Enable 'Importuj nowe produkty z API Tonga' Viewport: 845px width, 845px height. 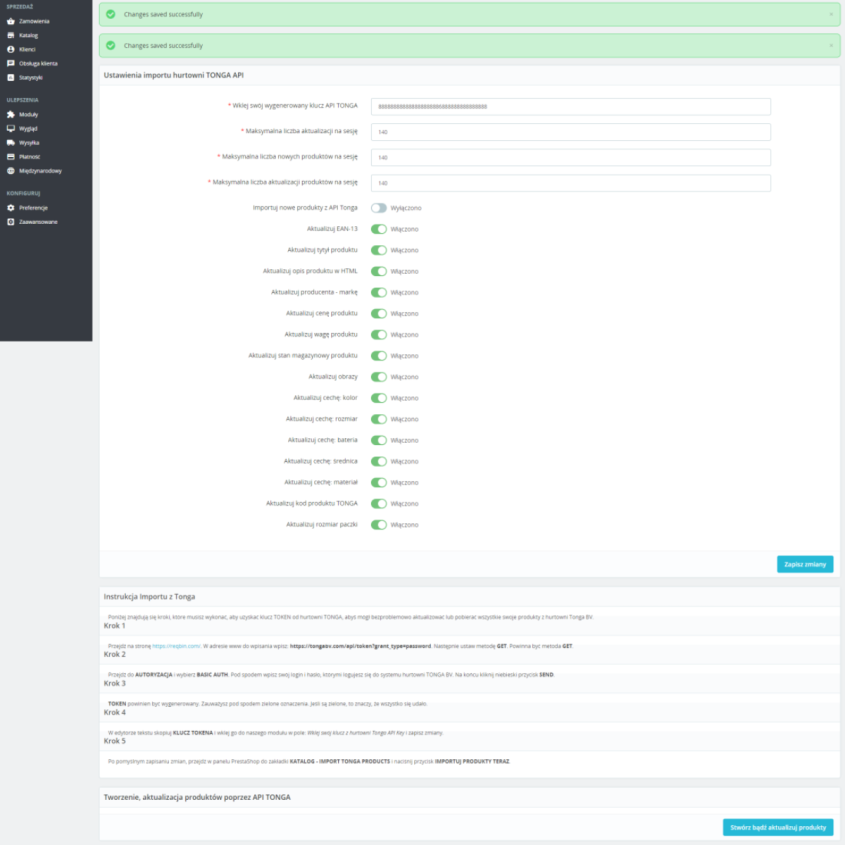tap(379, 208)
